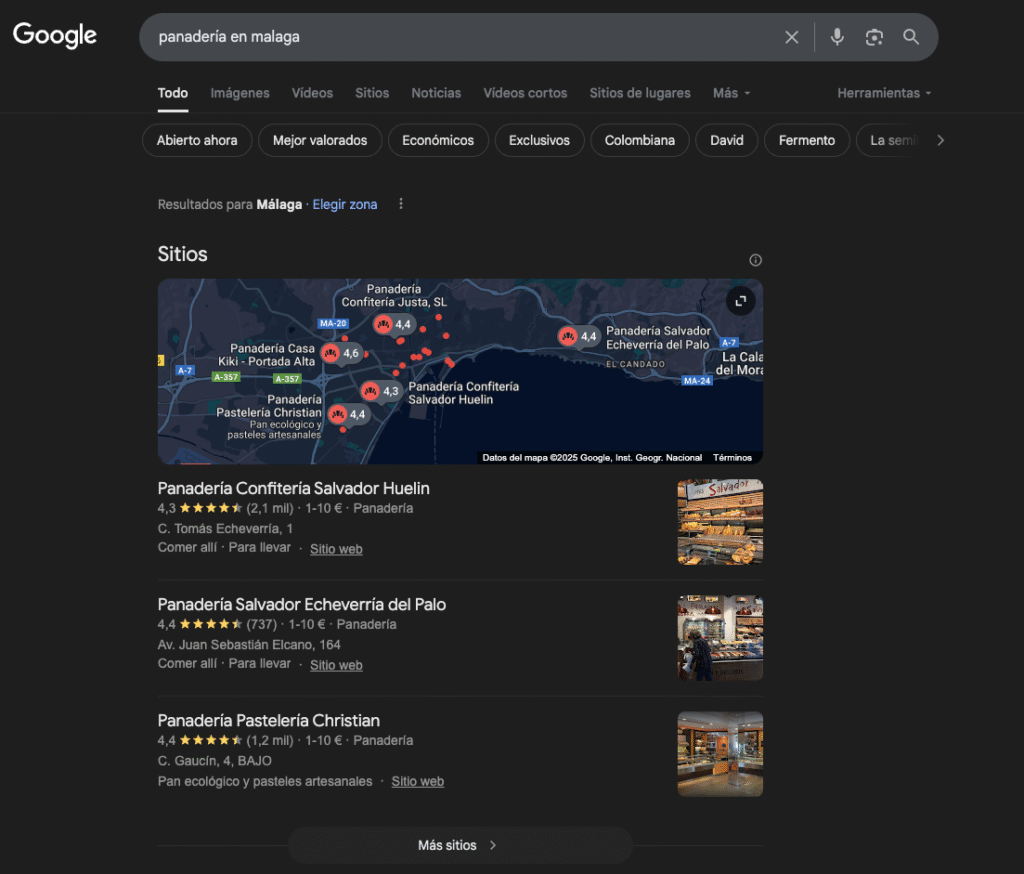Click the Términos link on the map
This screenshot has width=1024, height=874.
[x=732, y=458]
